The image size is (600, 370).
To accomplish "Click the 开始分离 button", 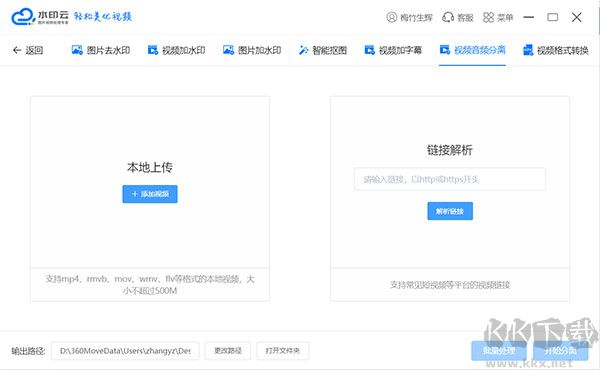I will pos(561,350).
